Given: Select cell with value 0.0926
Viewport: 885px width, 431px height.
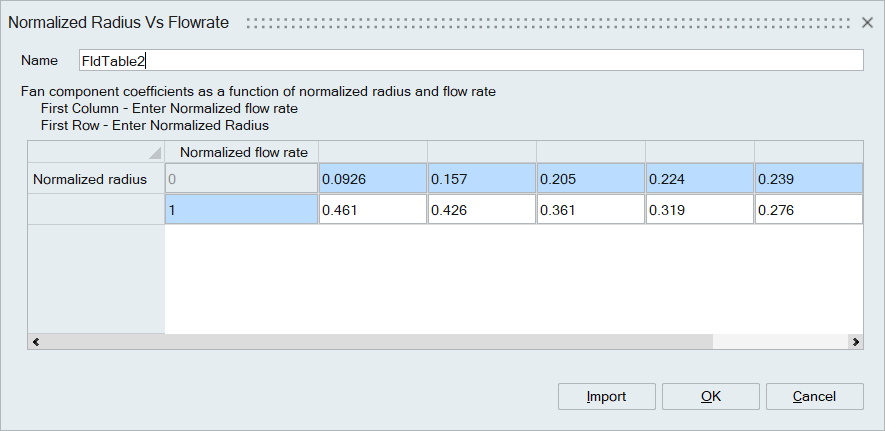Looking at the screenshot, I should coord(372,180).
